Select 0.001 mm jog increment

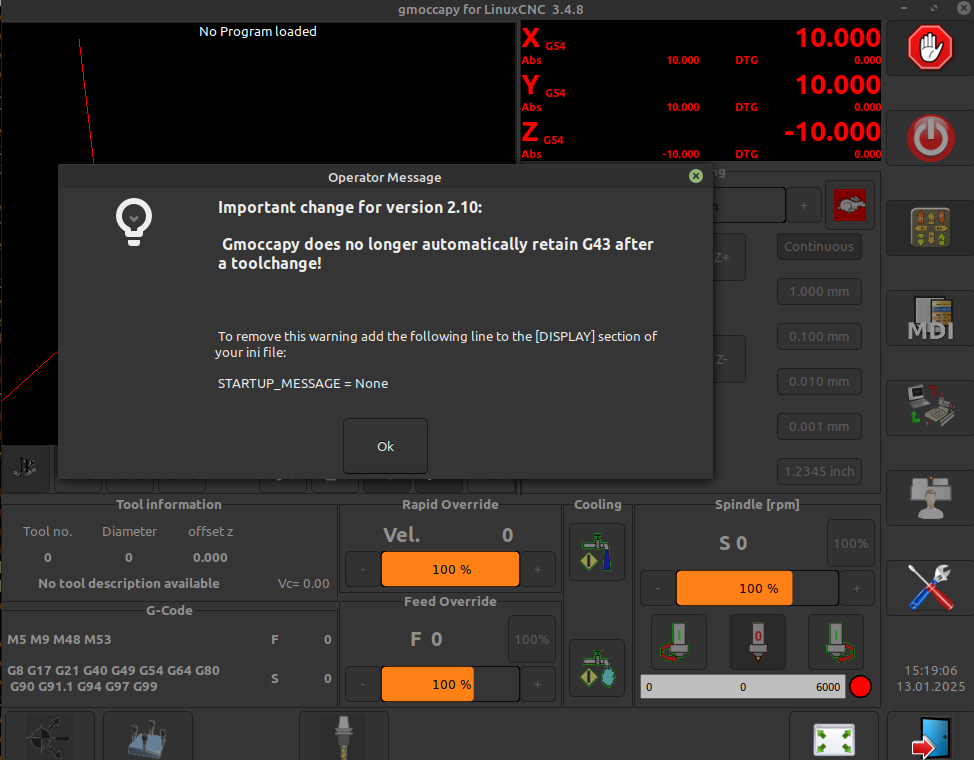[x=819, y=427]
